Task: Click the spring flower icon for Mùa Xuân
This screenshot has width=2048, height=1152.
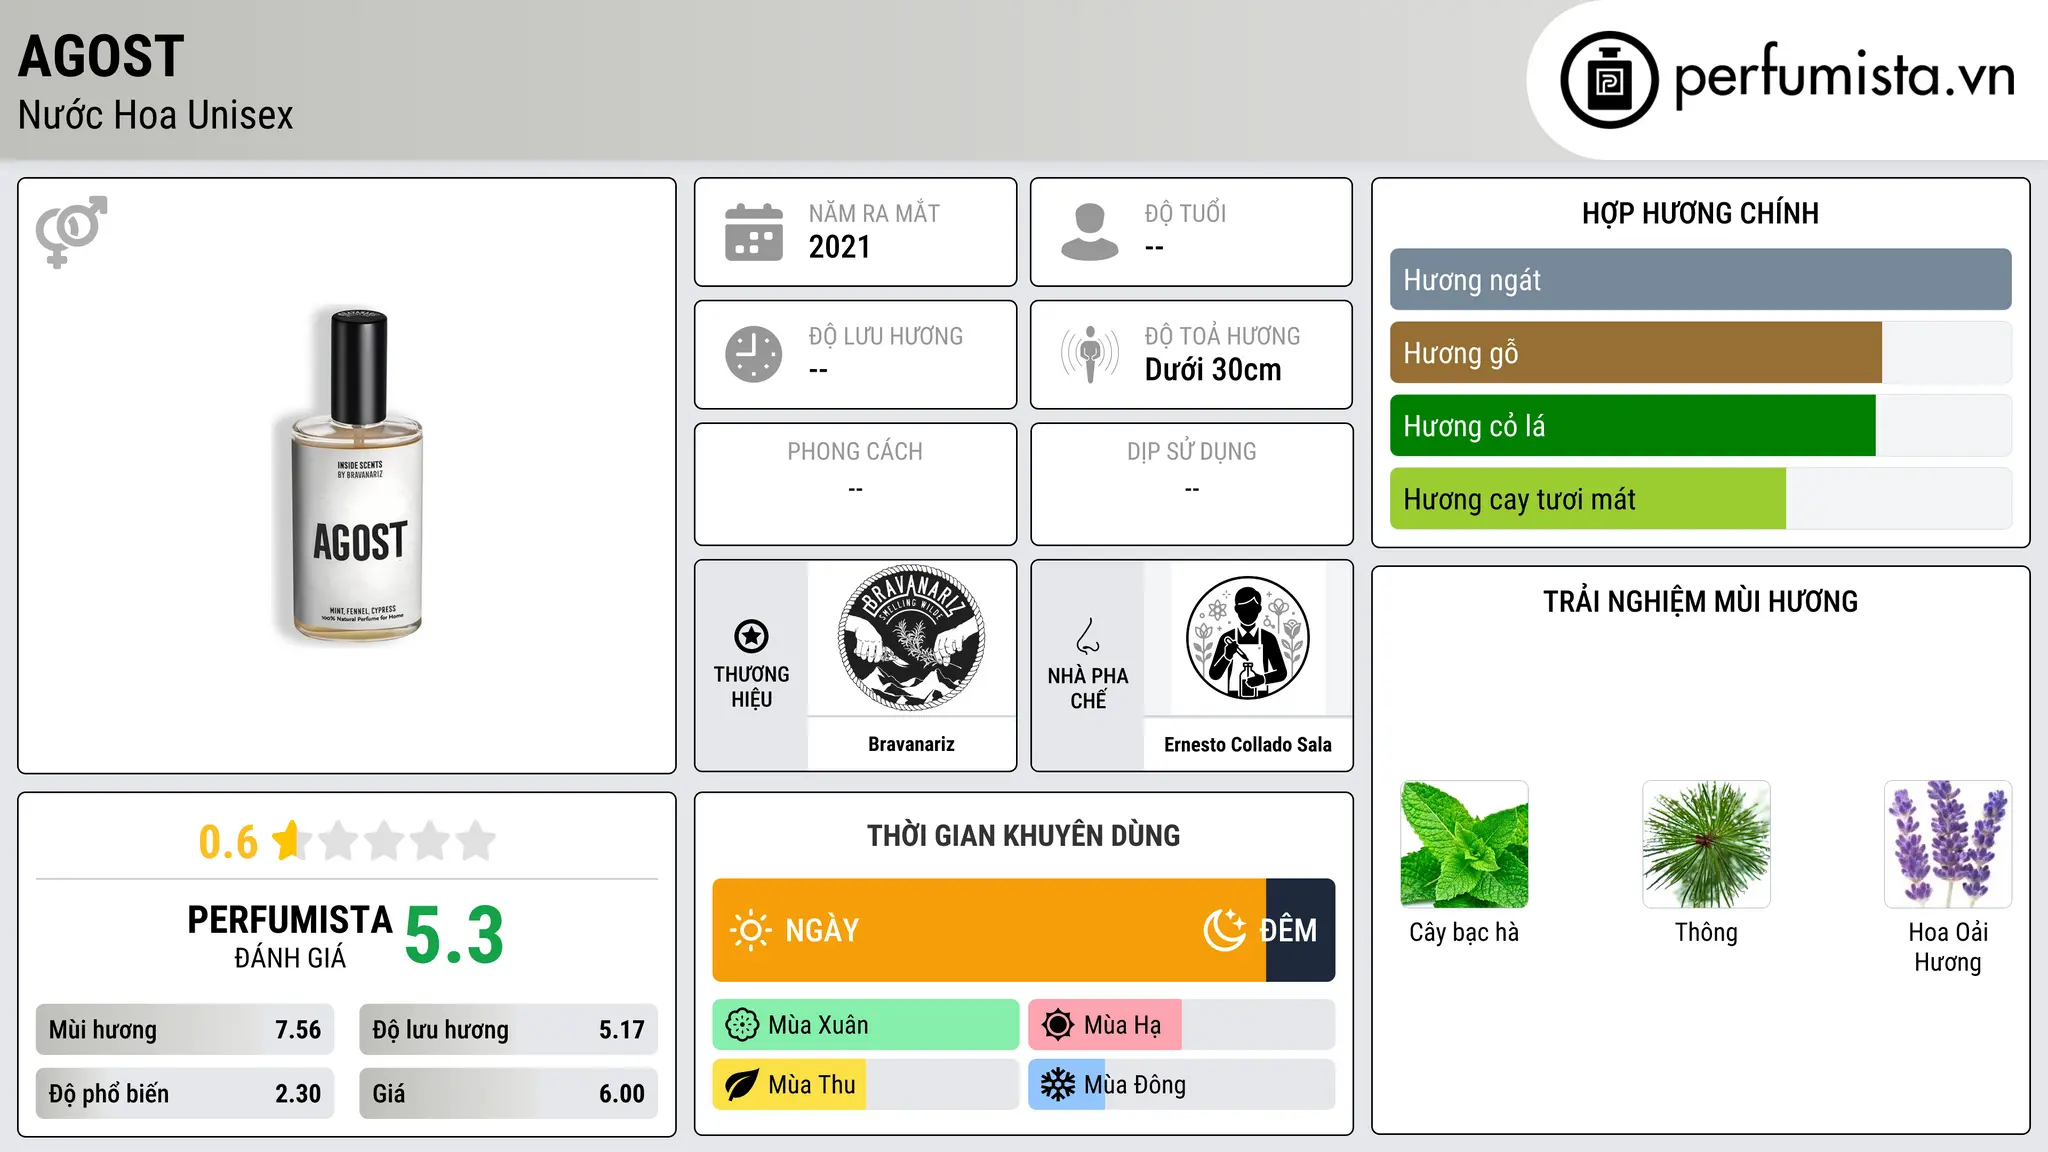Action: 742,1025
